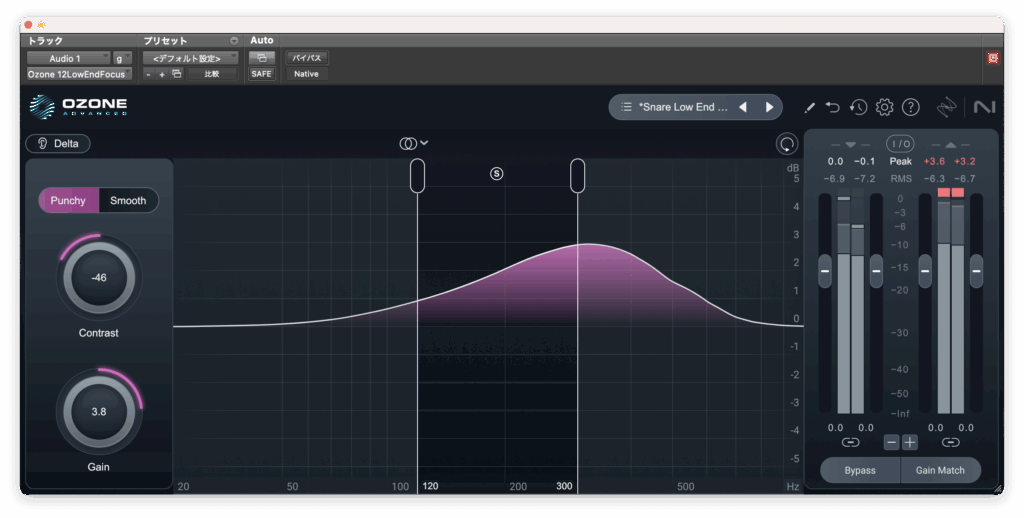Open the Snare Low End preset list
The height and width of the screenshot is (518, 1024).
pyautogui.click(x=675, y=107)
